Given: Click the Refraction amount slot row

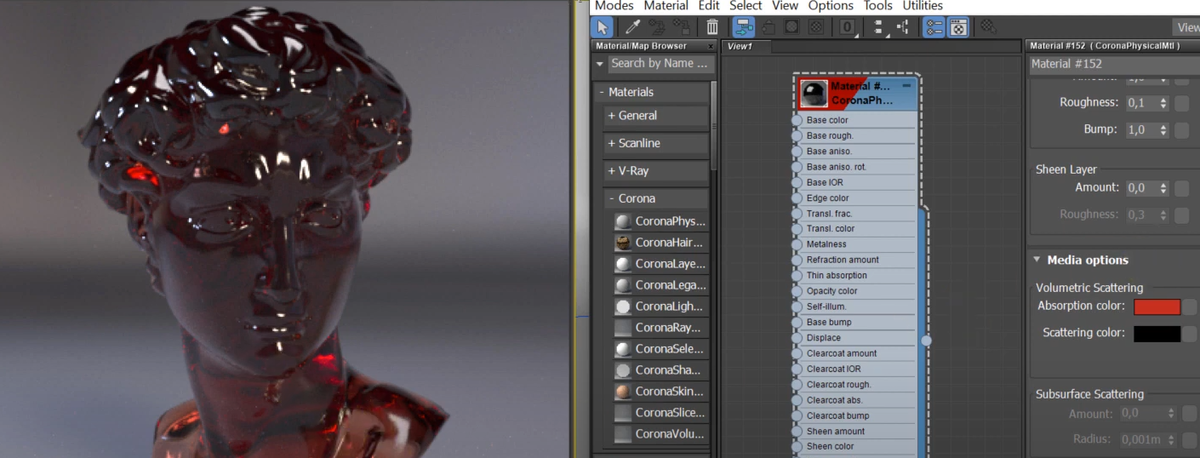Looking at the screenshot, I should coord(857,260).
